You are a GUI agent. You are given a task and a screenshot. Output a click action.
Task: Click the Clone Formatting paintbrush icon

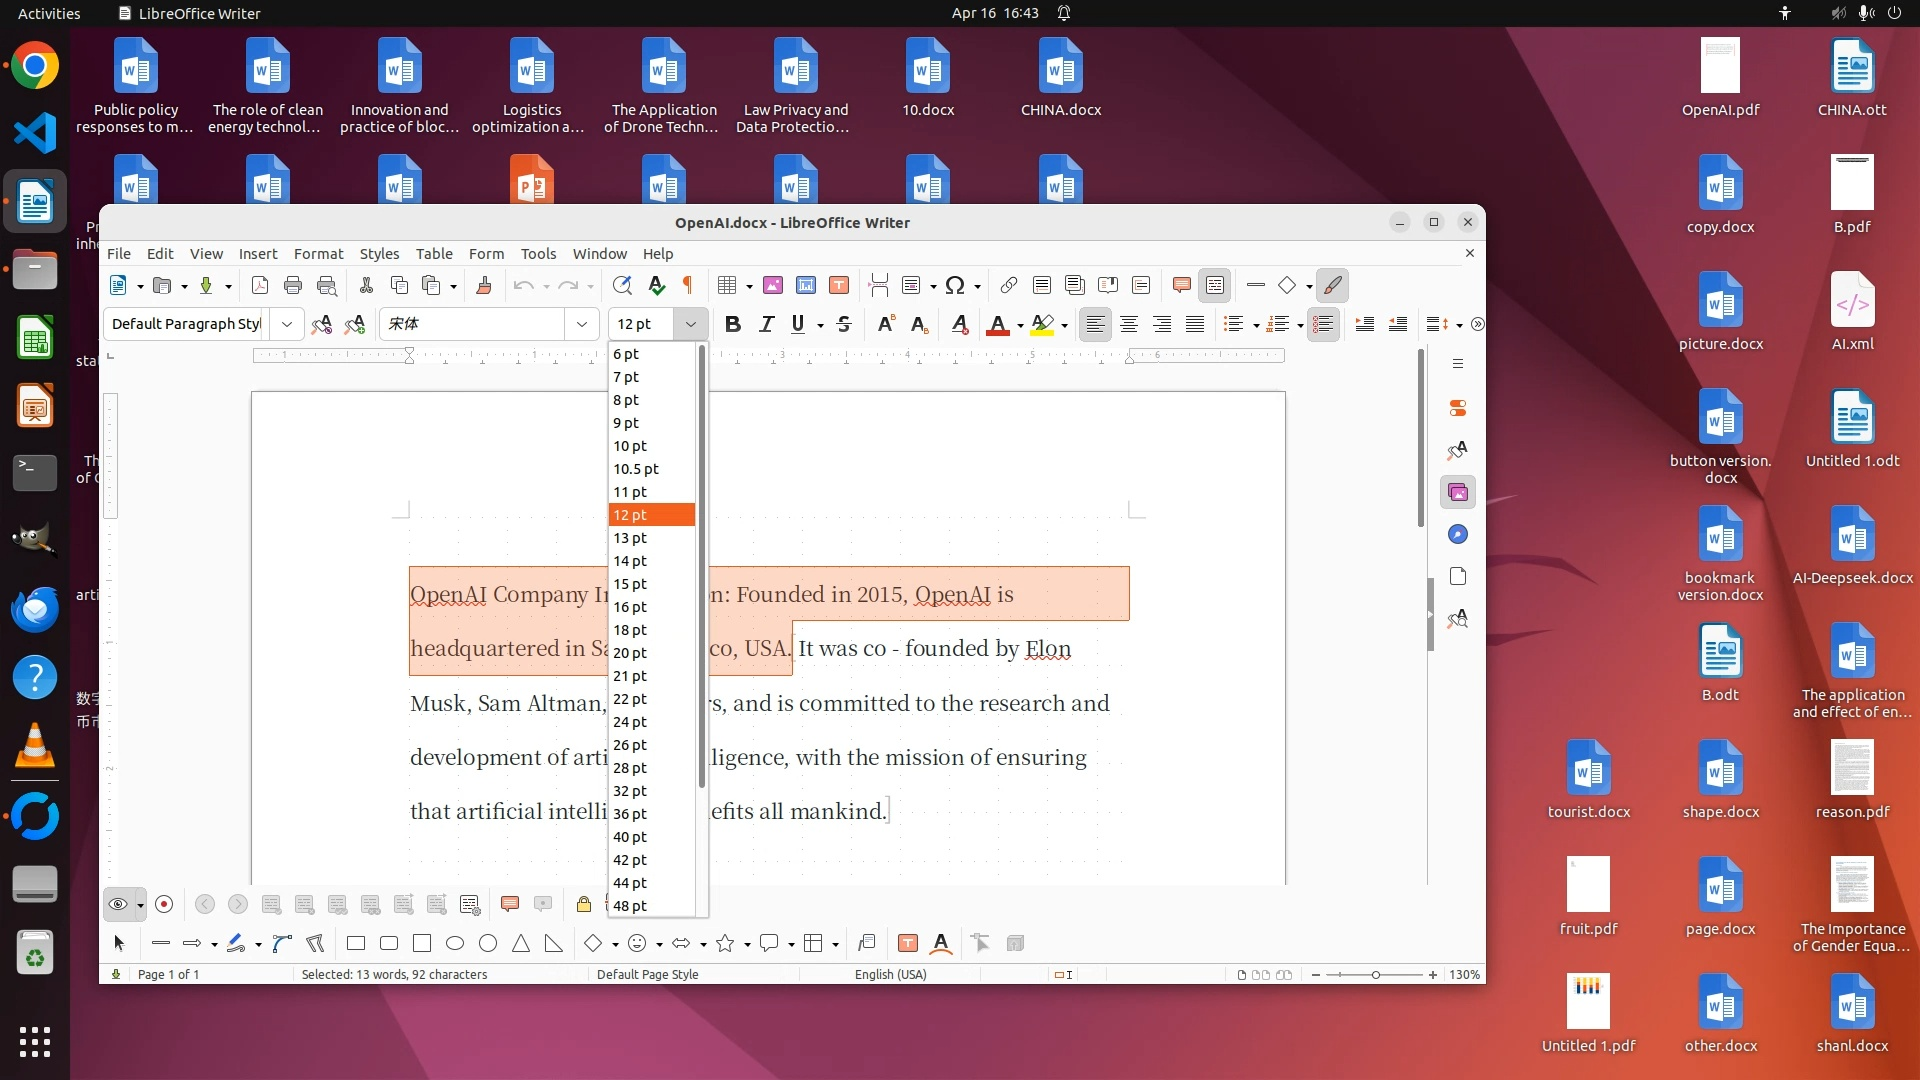pos(484,286)
